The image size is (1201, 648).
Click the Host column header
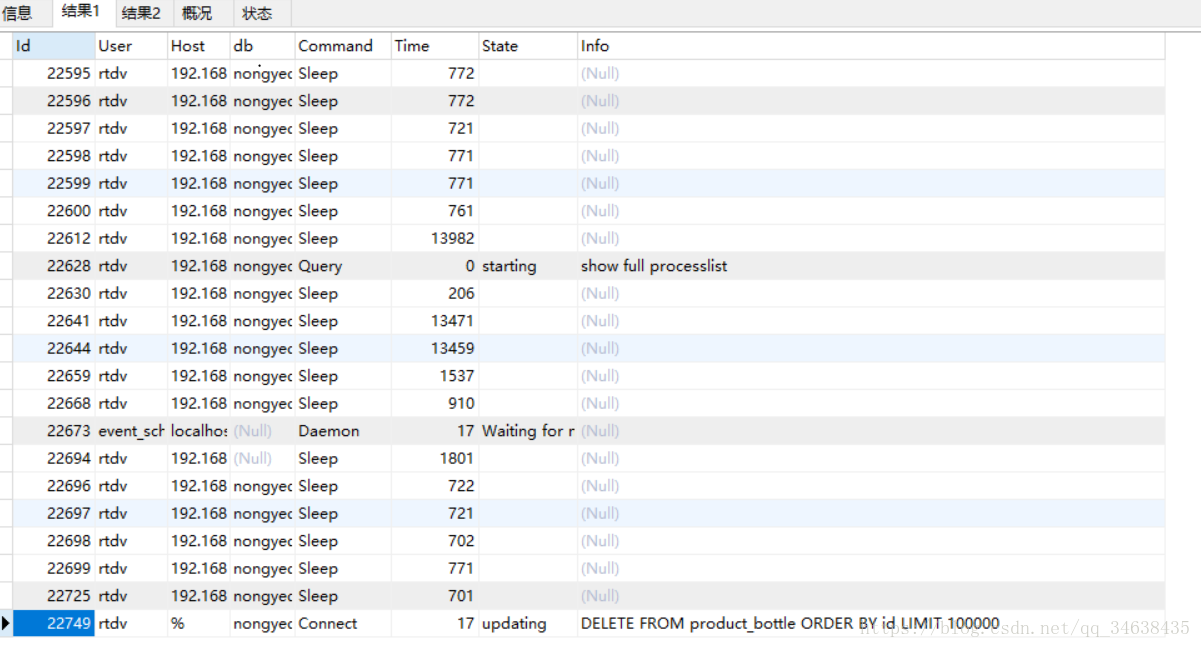[x=198, y=46]
